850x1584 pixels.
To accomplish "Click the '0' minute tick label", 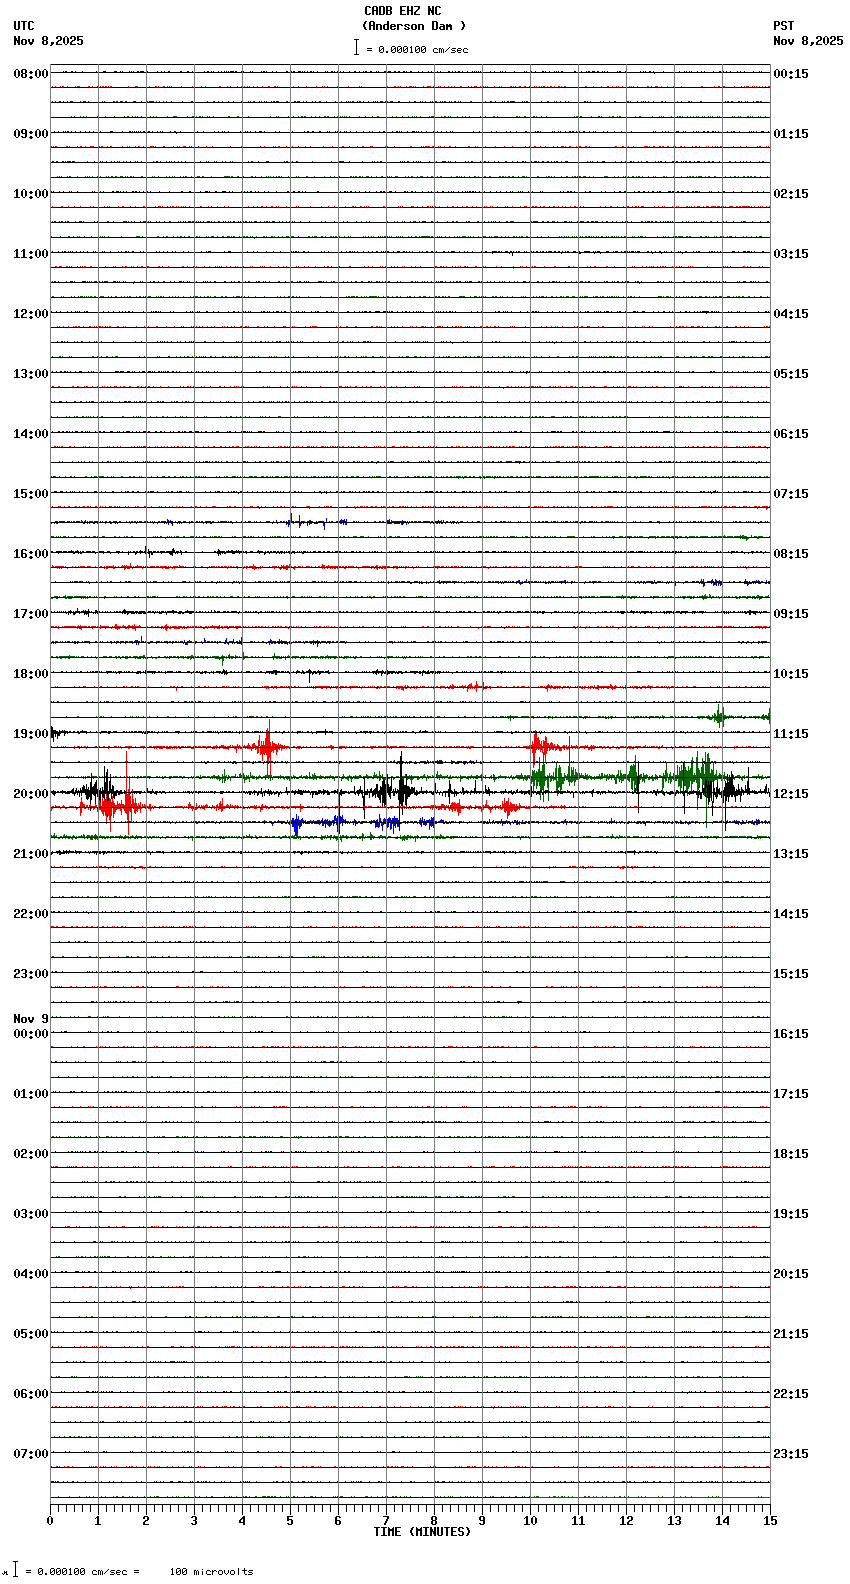I will pos(50,1521).
